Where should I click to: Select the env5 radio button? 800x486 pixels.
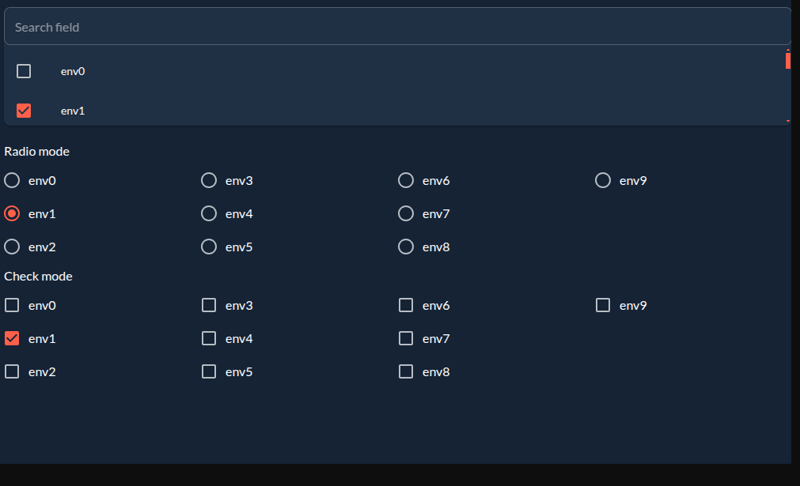pos(209,247)
